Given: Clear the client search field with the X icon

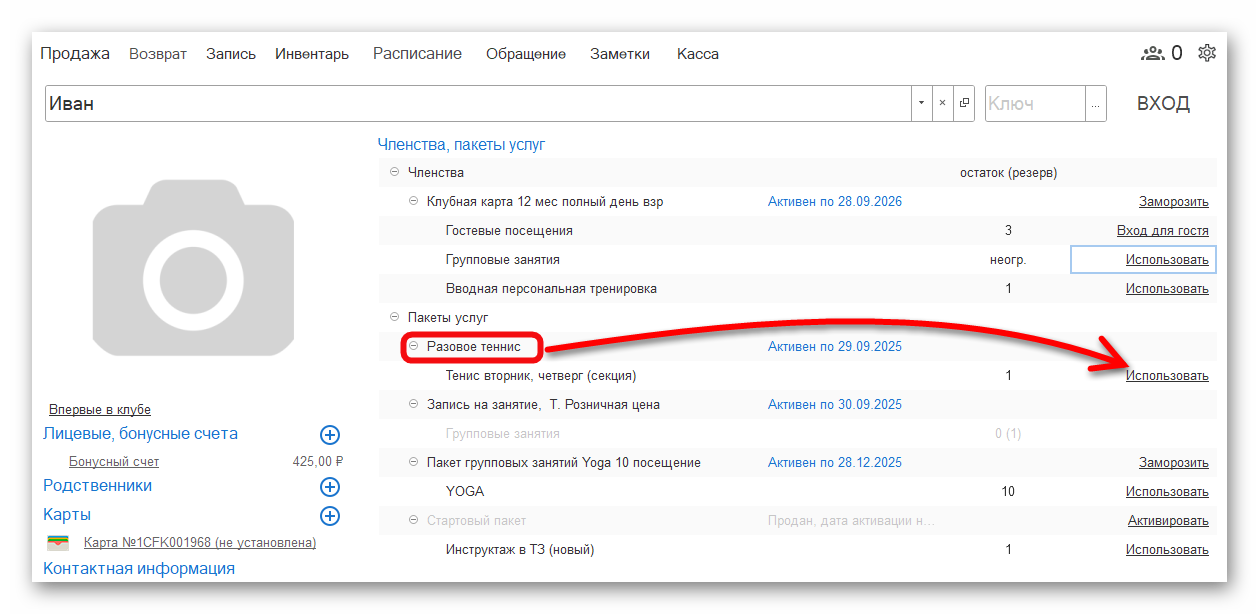Looking at the screenshot, I should (x=942, y=103).
